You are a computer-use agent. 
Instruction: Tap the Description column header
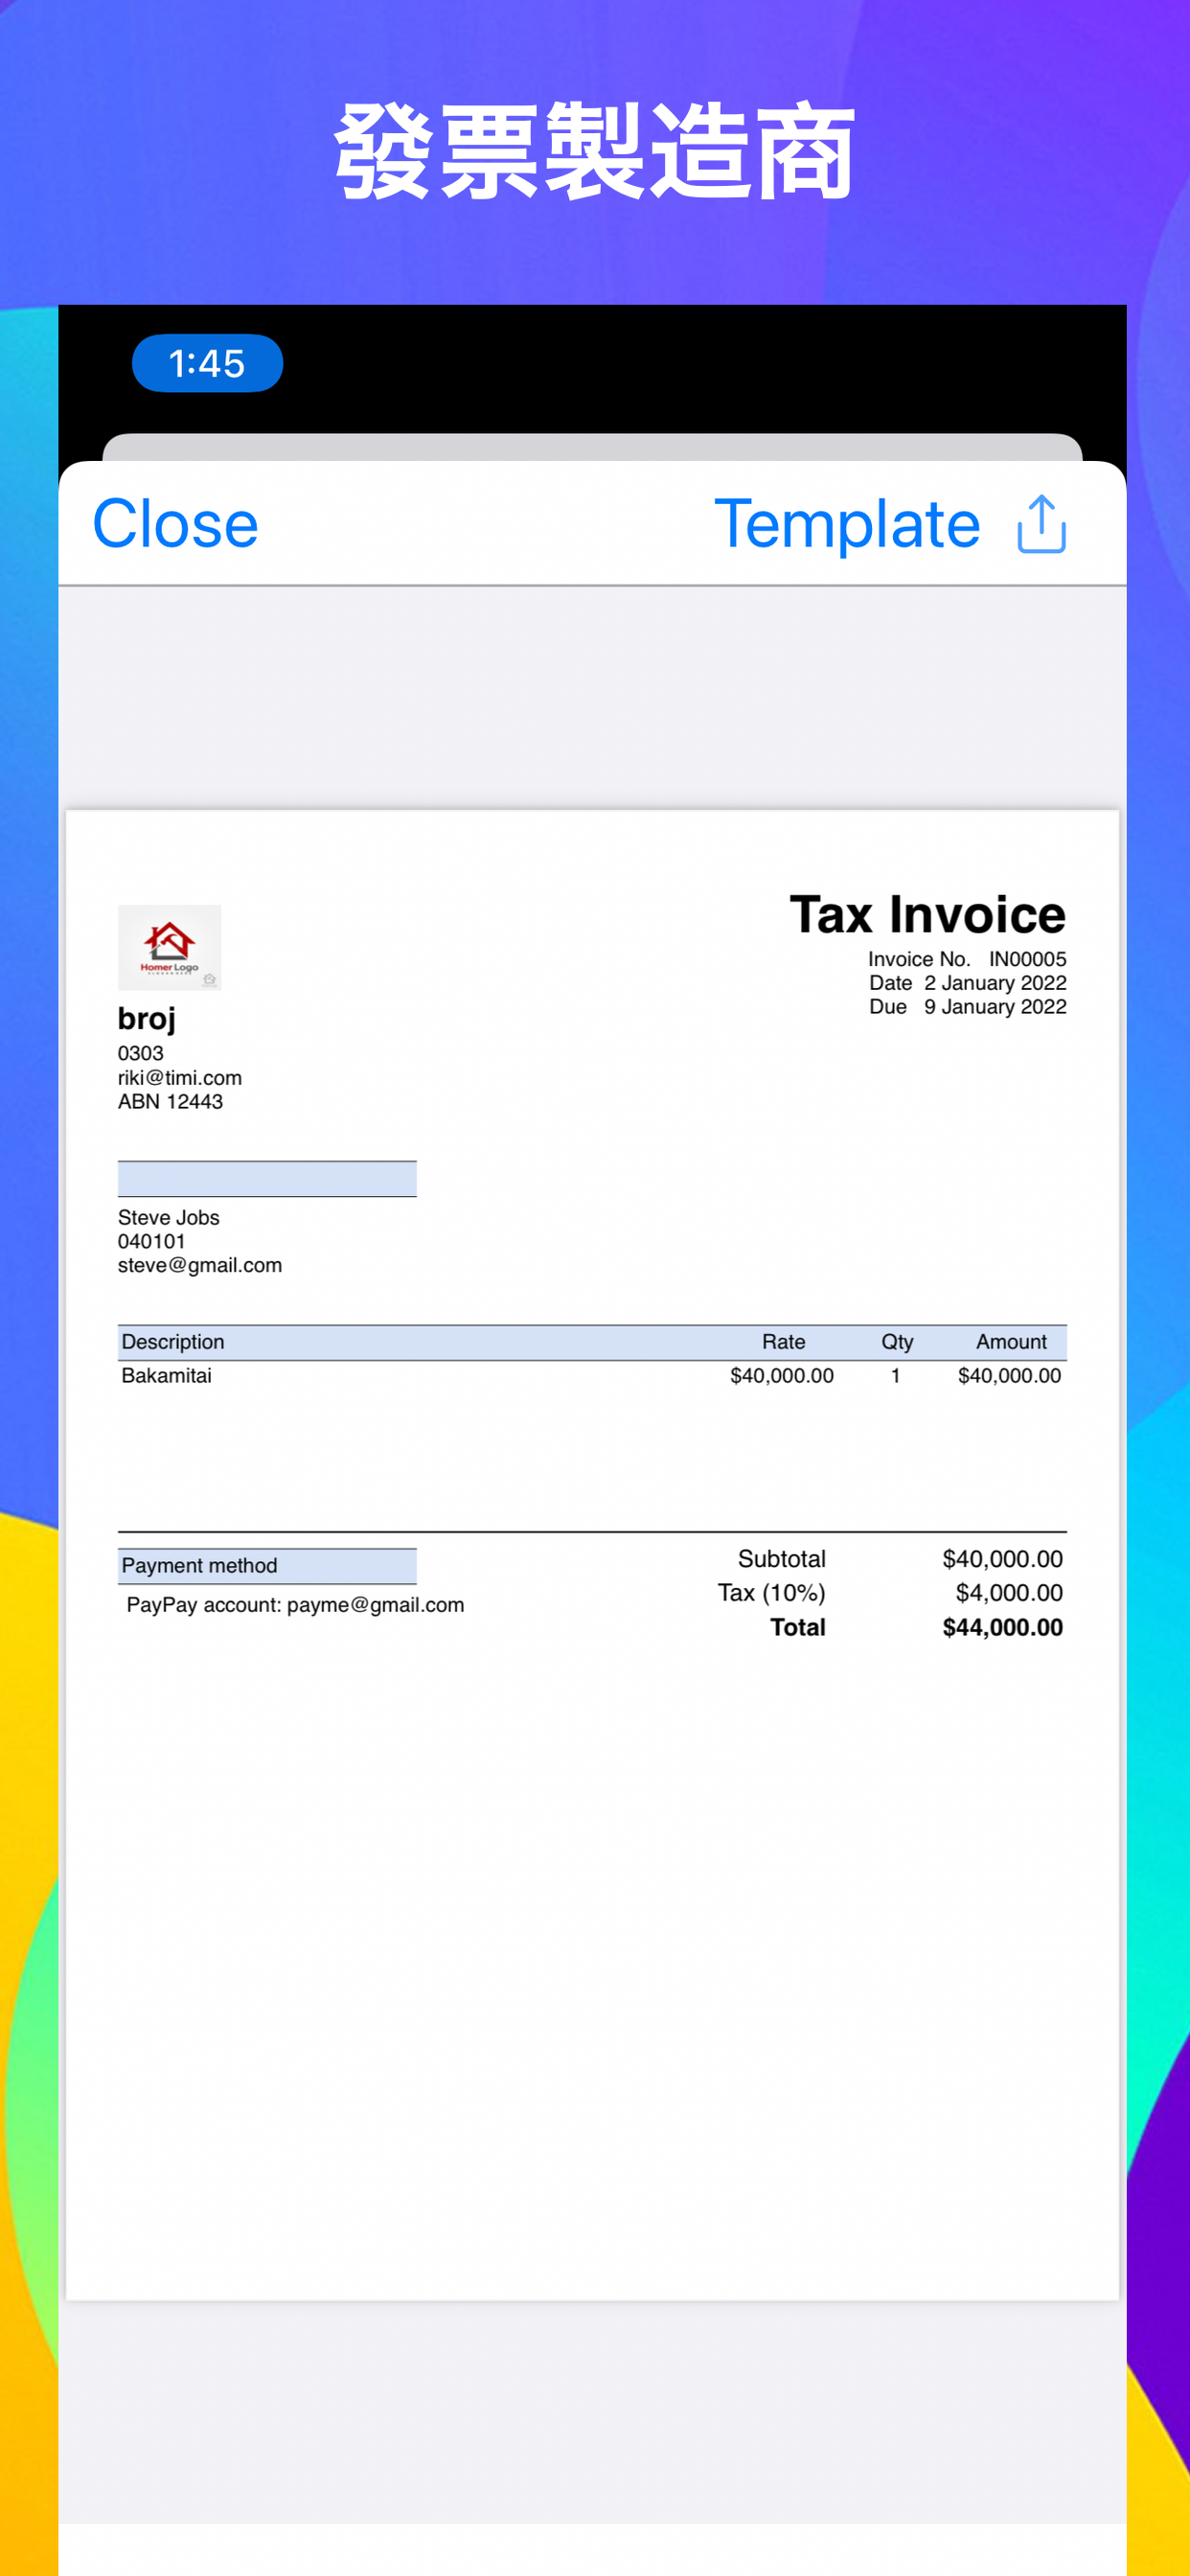click(173, 1342)
